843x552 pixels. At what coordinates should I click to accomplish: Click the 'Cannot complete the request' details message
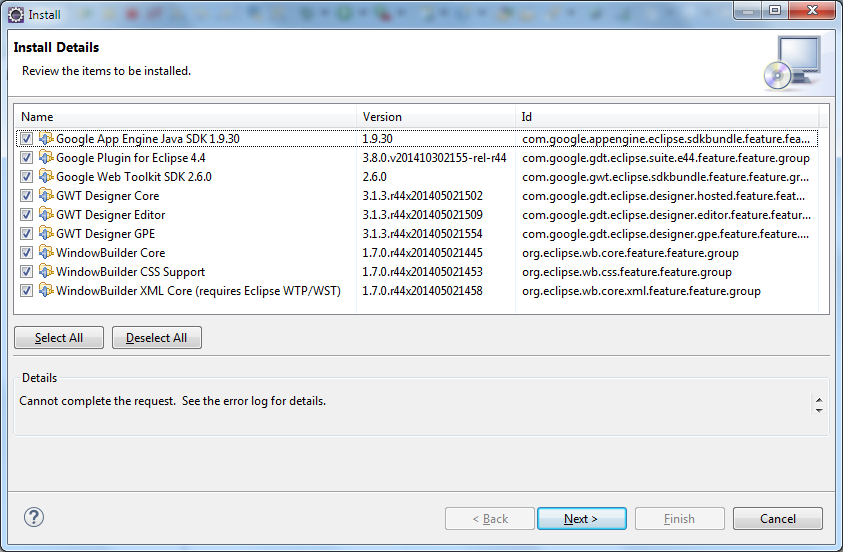tap(173, 401)
